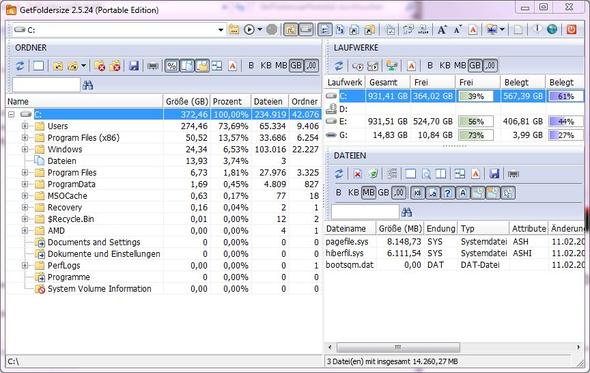The width and height of the screenshot is (590, 373).
Task: Click the save disk icon in ORDNER toolbar
Action: [134, 66]
